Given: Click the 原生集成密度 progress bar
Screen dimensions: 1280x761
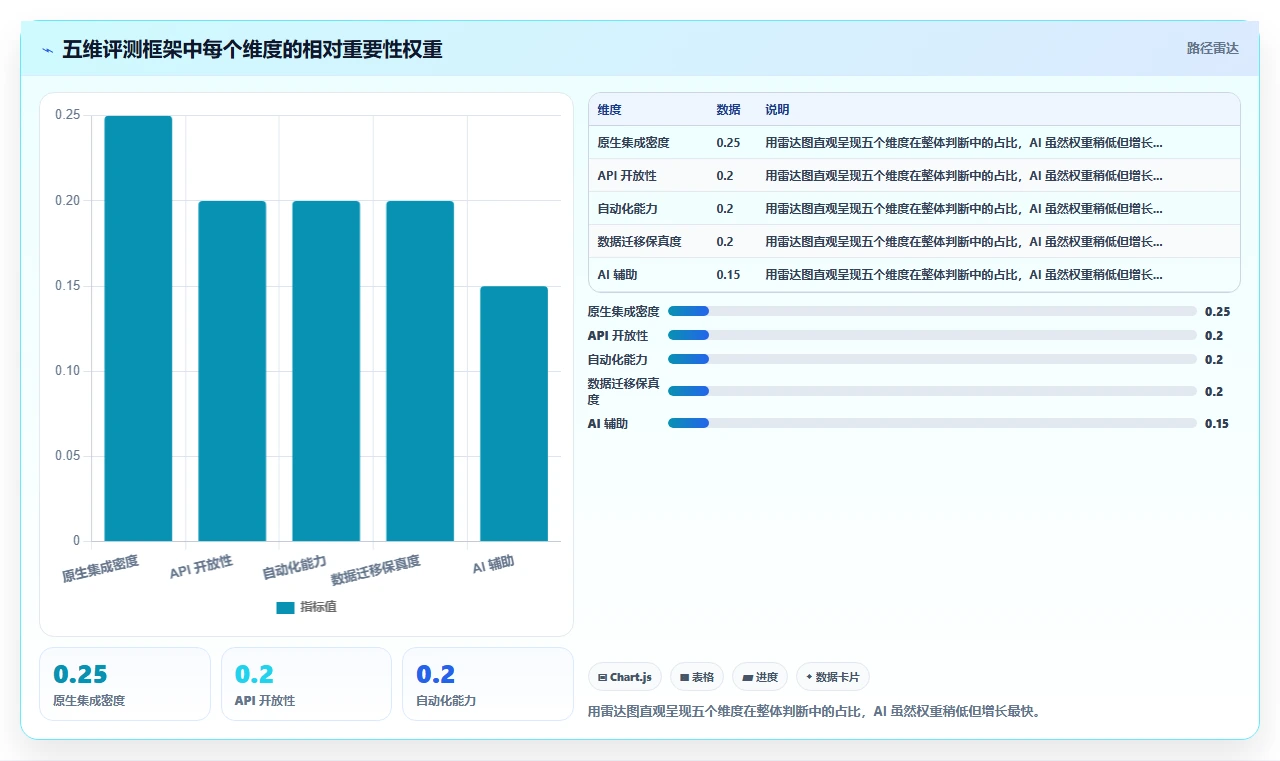Looking at the screenshot, I should 932,311.
